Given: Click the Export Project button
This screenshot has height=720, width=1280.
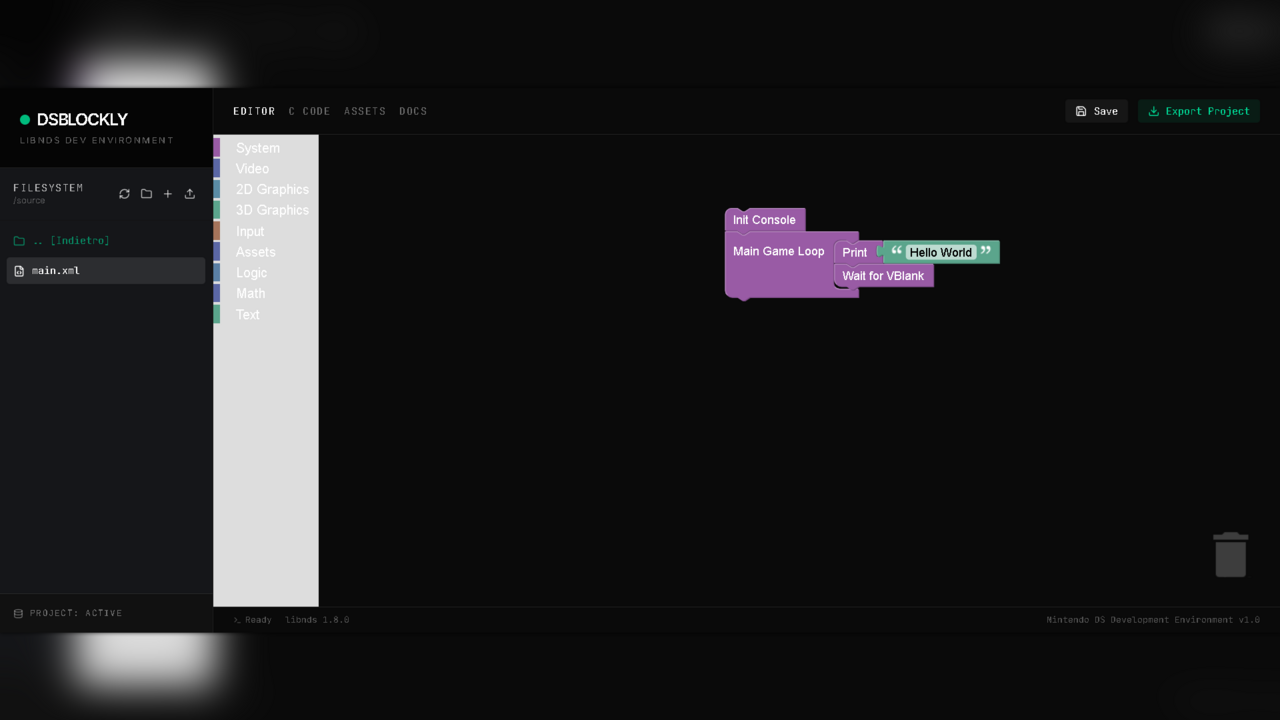Looking at the screenshot, I should [x=1198, y=111].
